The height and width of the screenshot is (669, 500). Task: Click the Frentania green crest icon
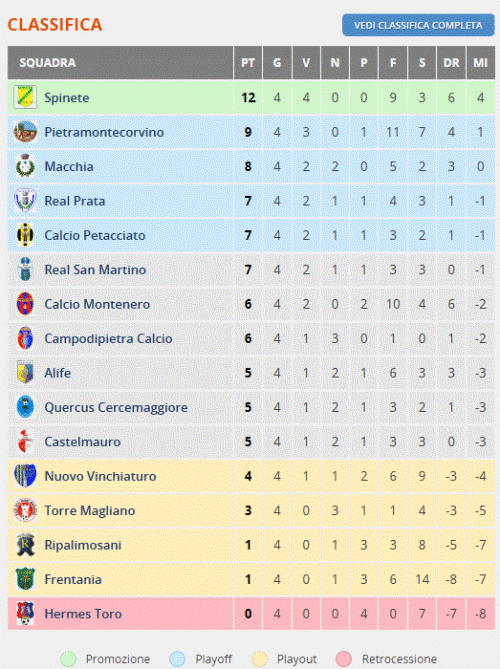[25, 579]
